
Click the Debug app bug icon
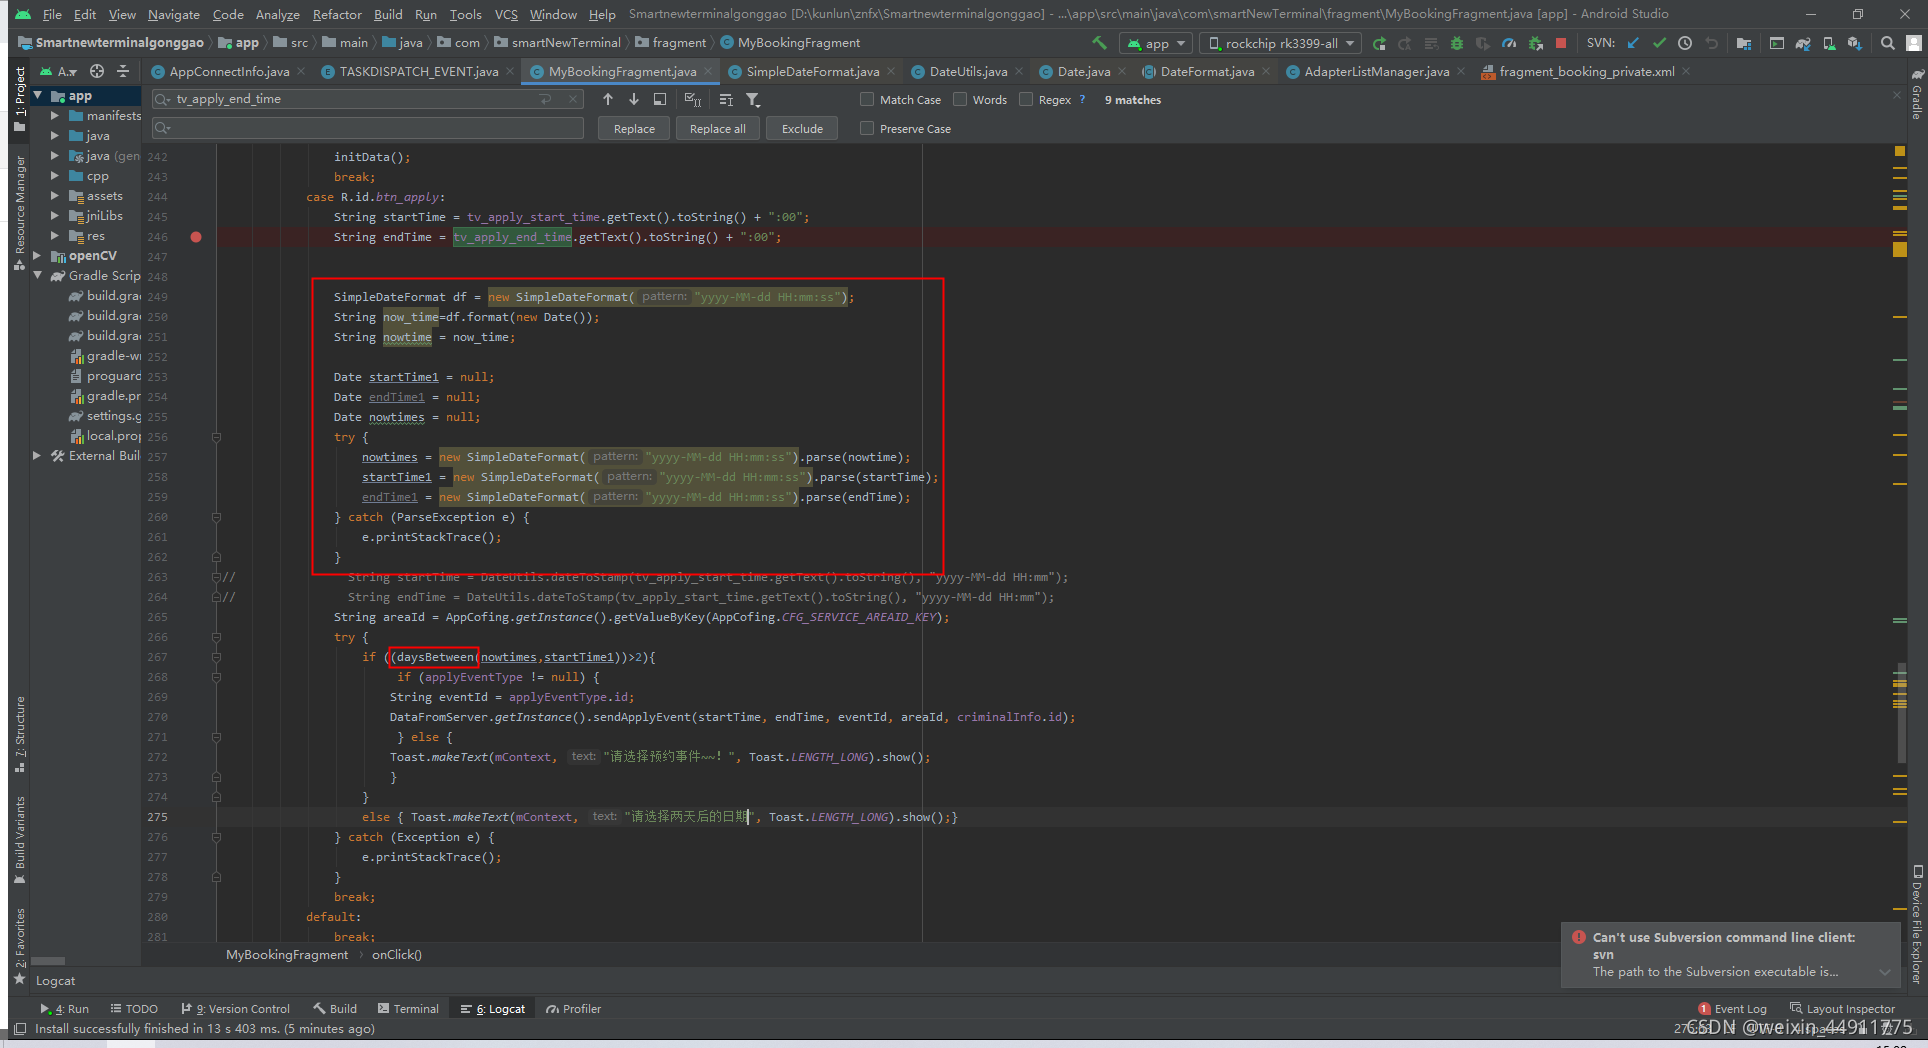[x=1457, y=43]
